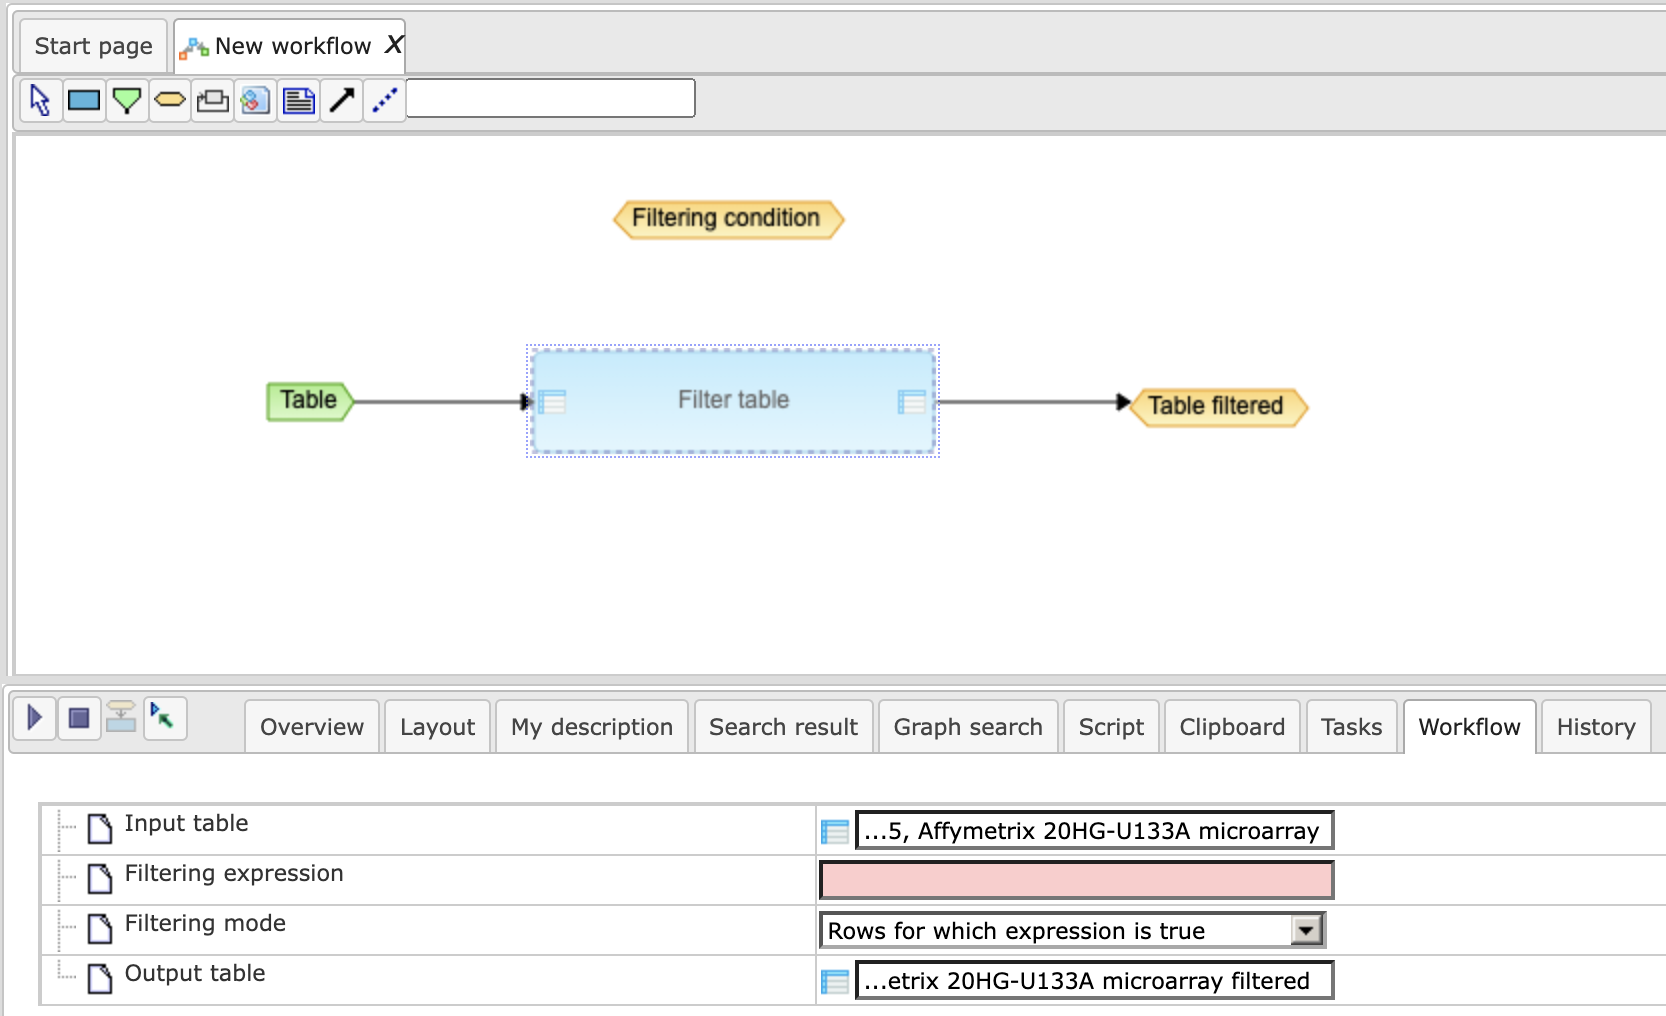1666x1016 pixels.
Task: Close the New workflow tab
Action: (x=394, y=45)
